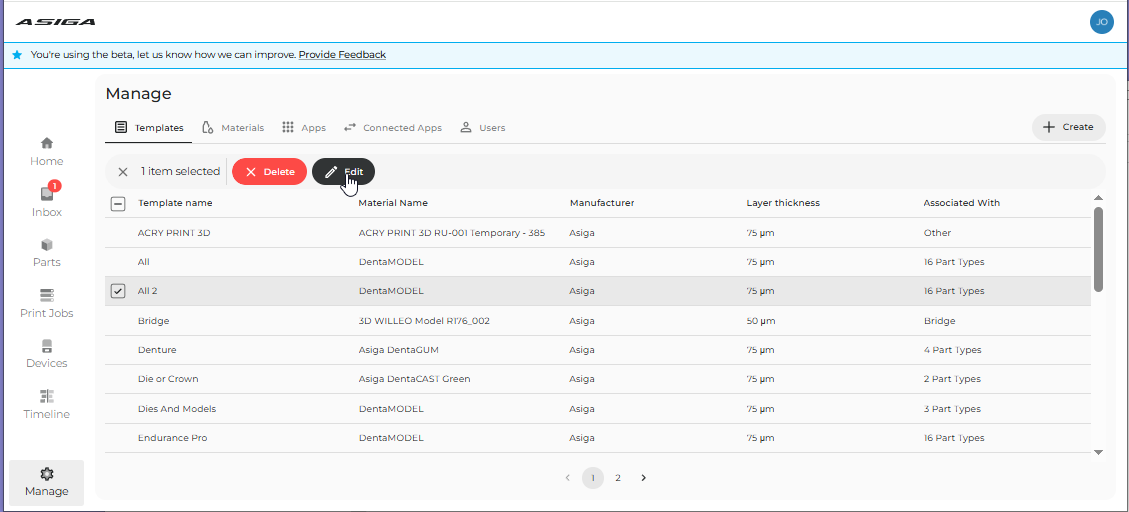The image size is (1129, 512).
Task: Click the Asiga DentaGUM material cell
Action: pyautogui.click(x=398, y=350)
